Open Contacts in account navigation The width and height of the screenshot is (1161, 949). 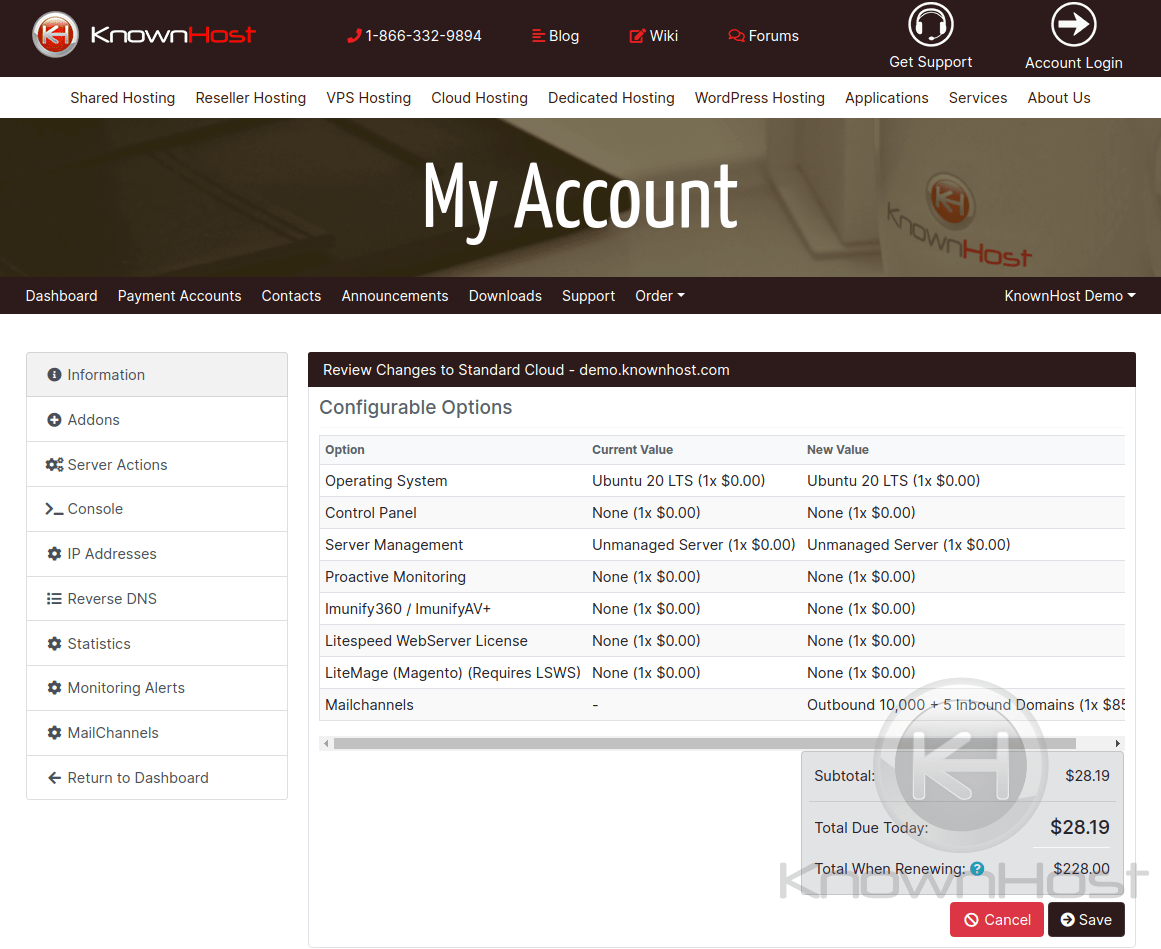point(291,296)
